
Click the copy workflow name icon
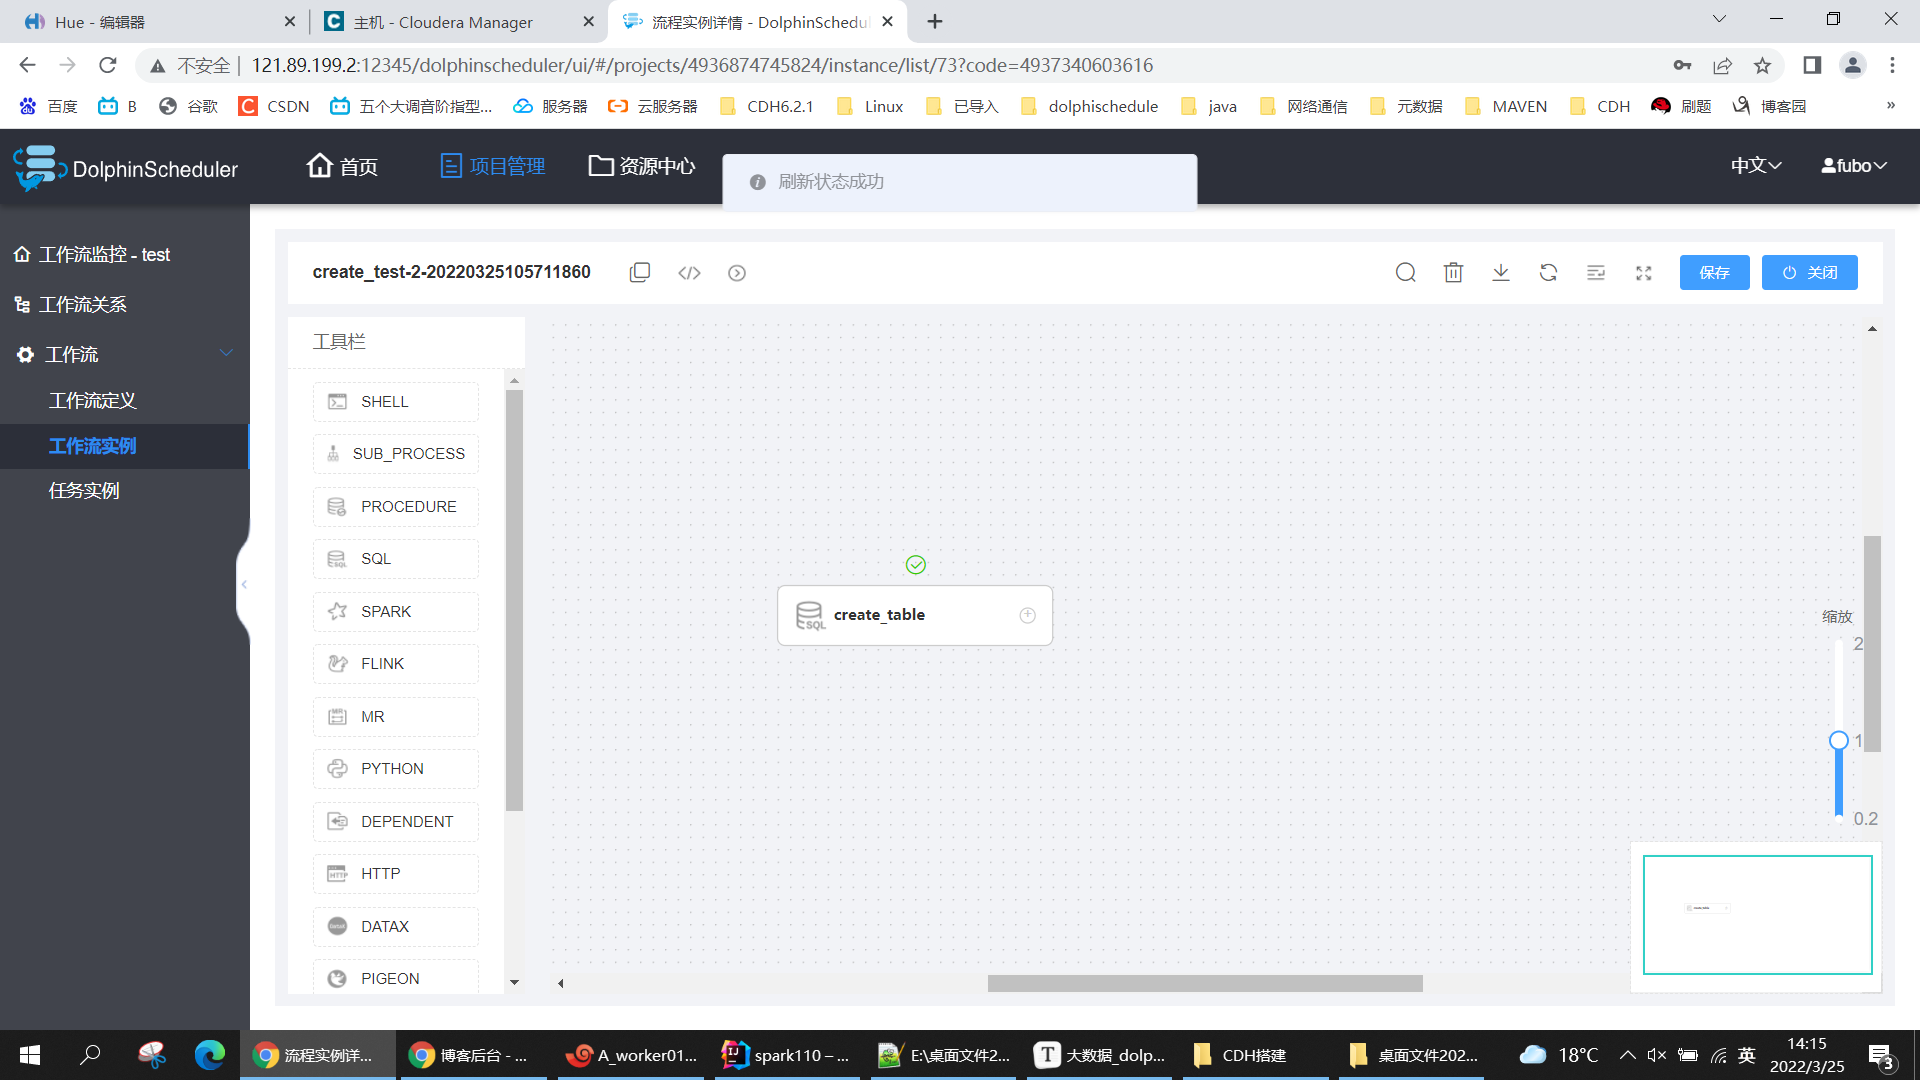tap(640, 272)
